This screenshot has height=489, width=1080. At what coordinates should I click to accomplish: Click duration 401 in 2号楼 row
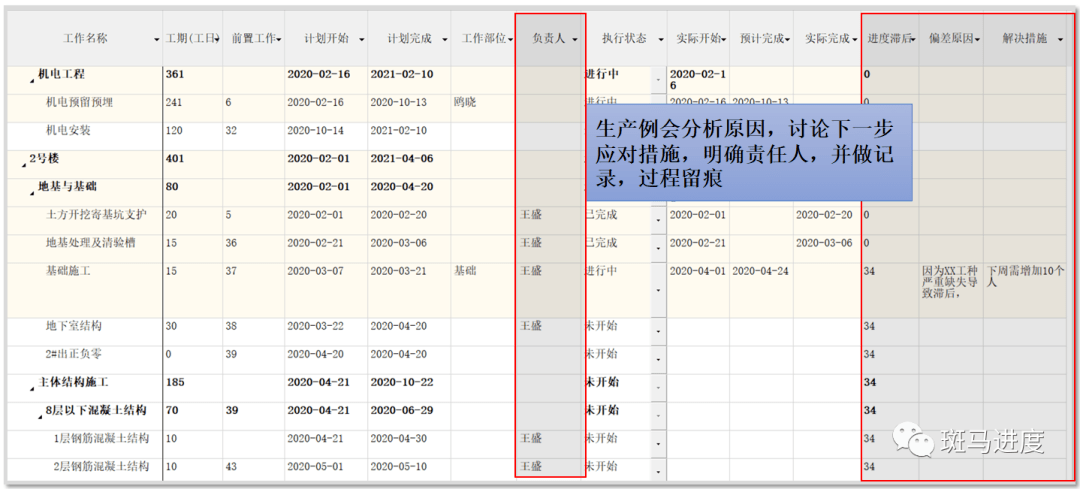point(174,158)
